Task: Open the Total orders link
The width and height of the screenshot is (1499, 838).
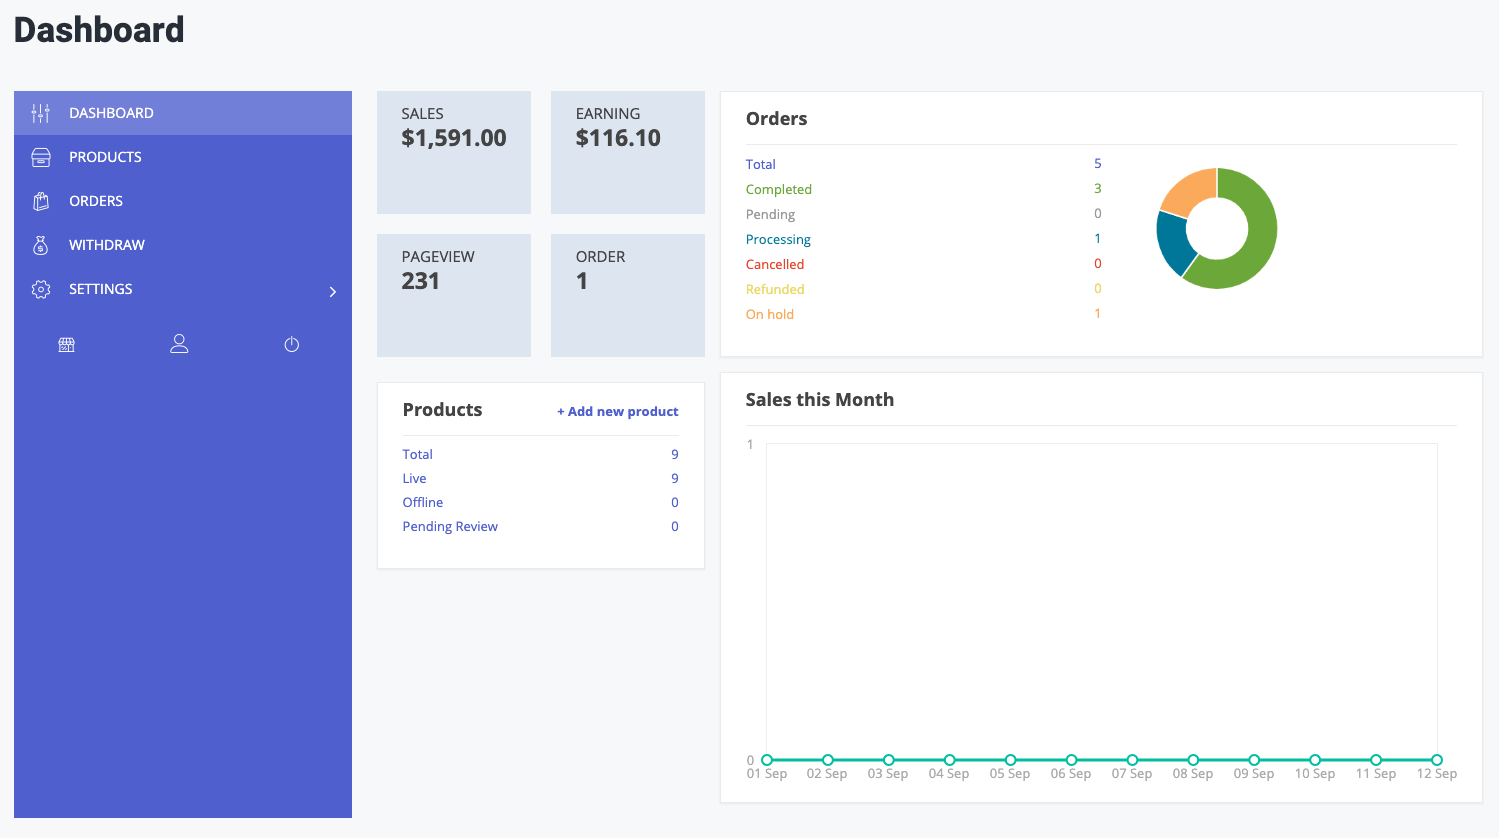Action: (x=760, y=164)
